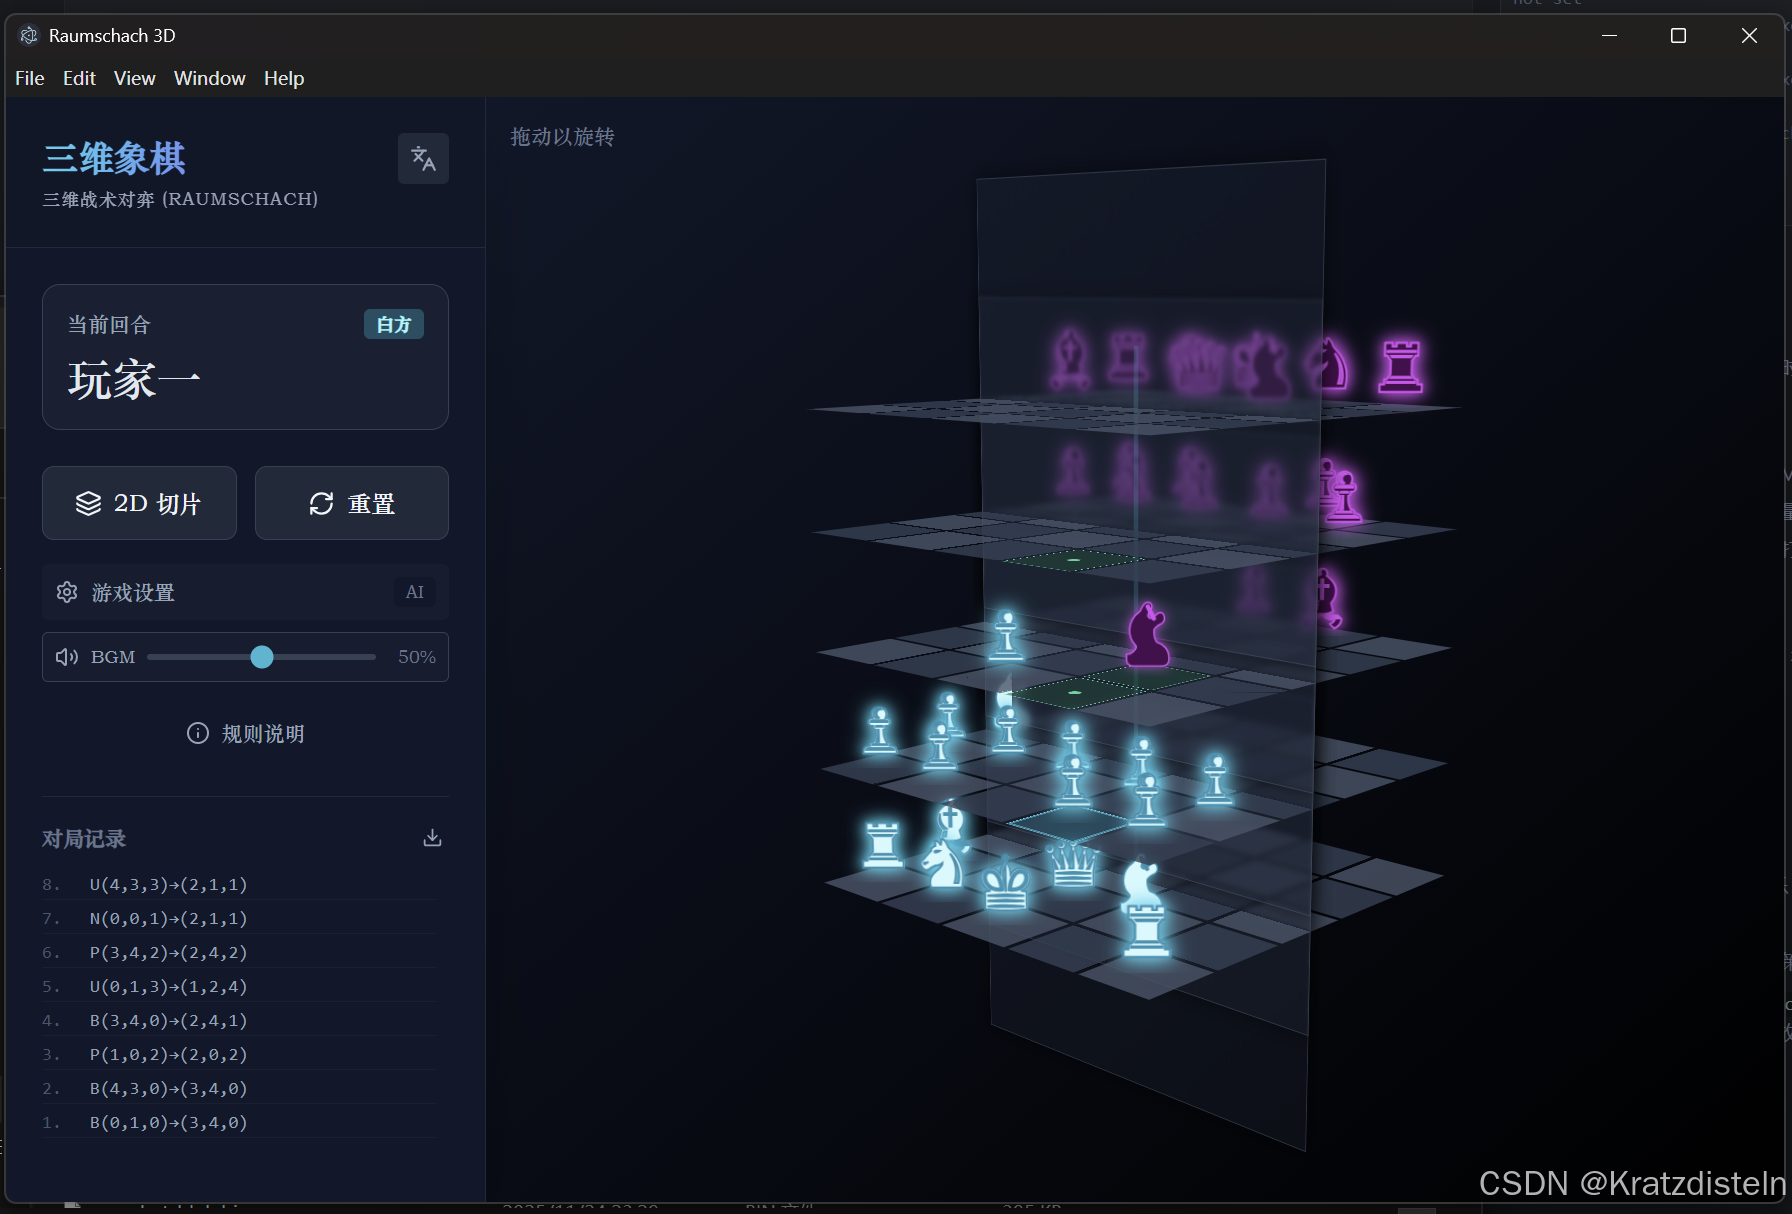Open the Help menu
The height and width of the screenshot is (1214, 1792).
(283, 78)
